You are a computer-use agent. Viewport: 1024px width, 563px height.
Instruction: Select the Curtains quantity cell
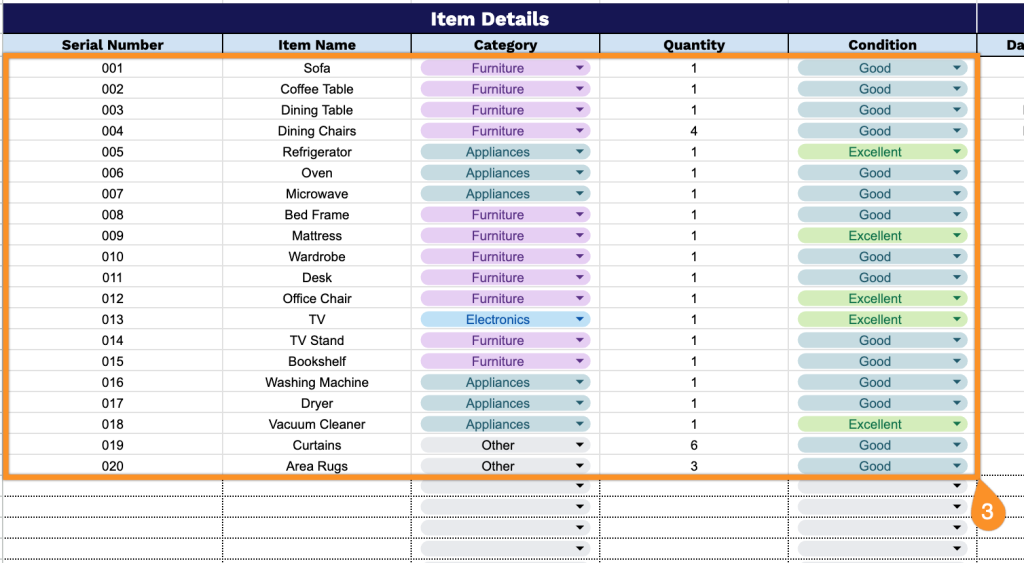(x=694, y=446)
